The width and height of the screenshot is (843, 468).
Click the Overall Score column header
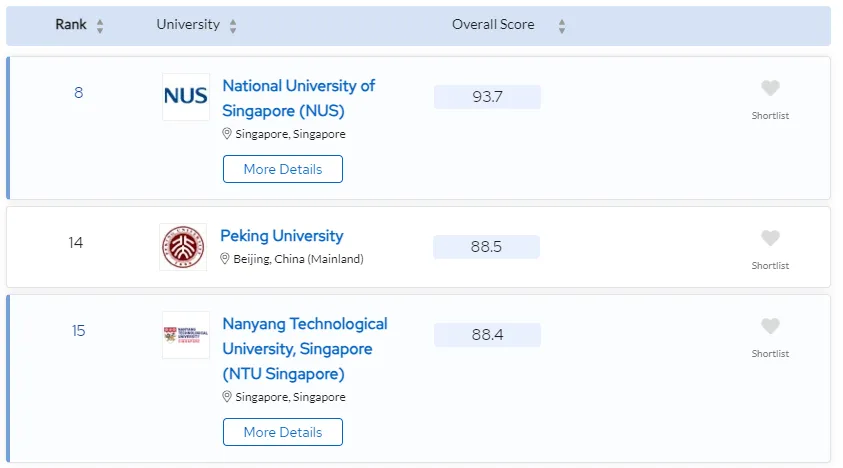493,25
